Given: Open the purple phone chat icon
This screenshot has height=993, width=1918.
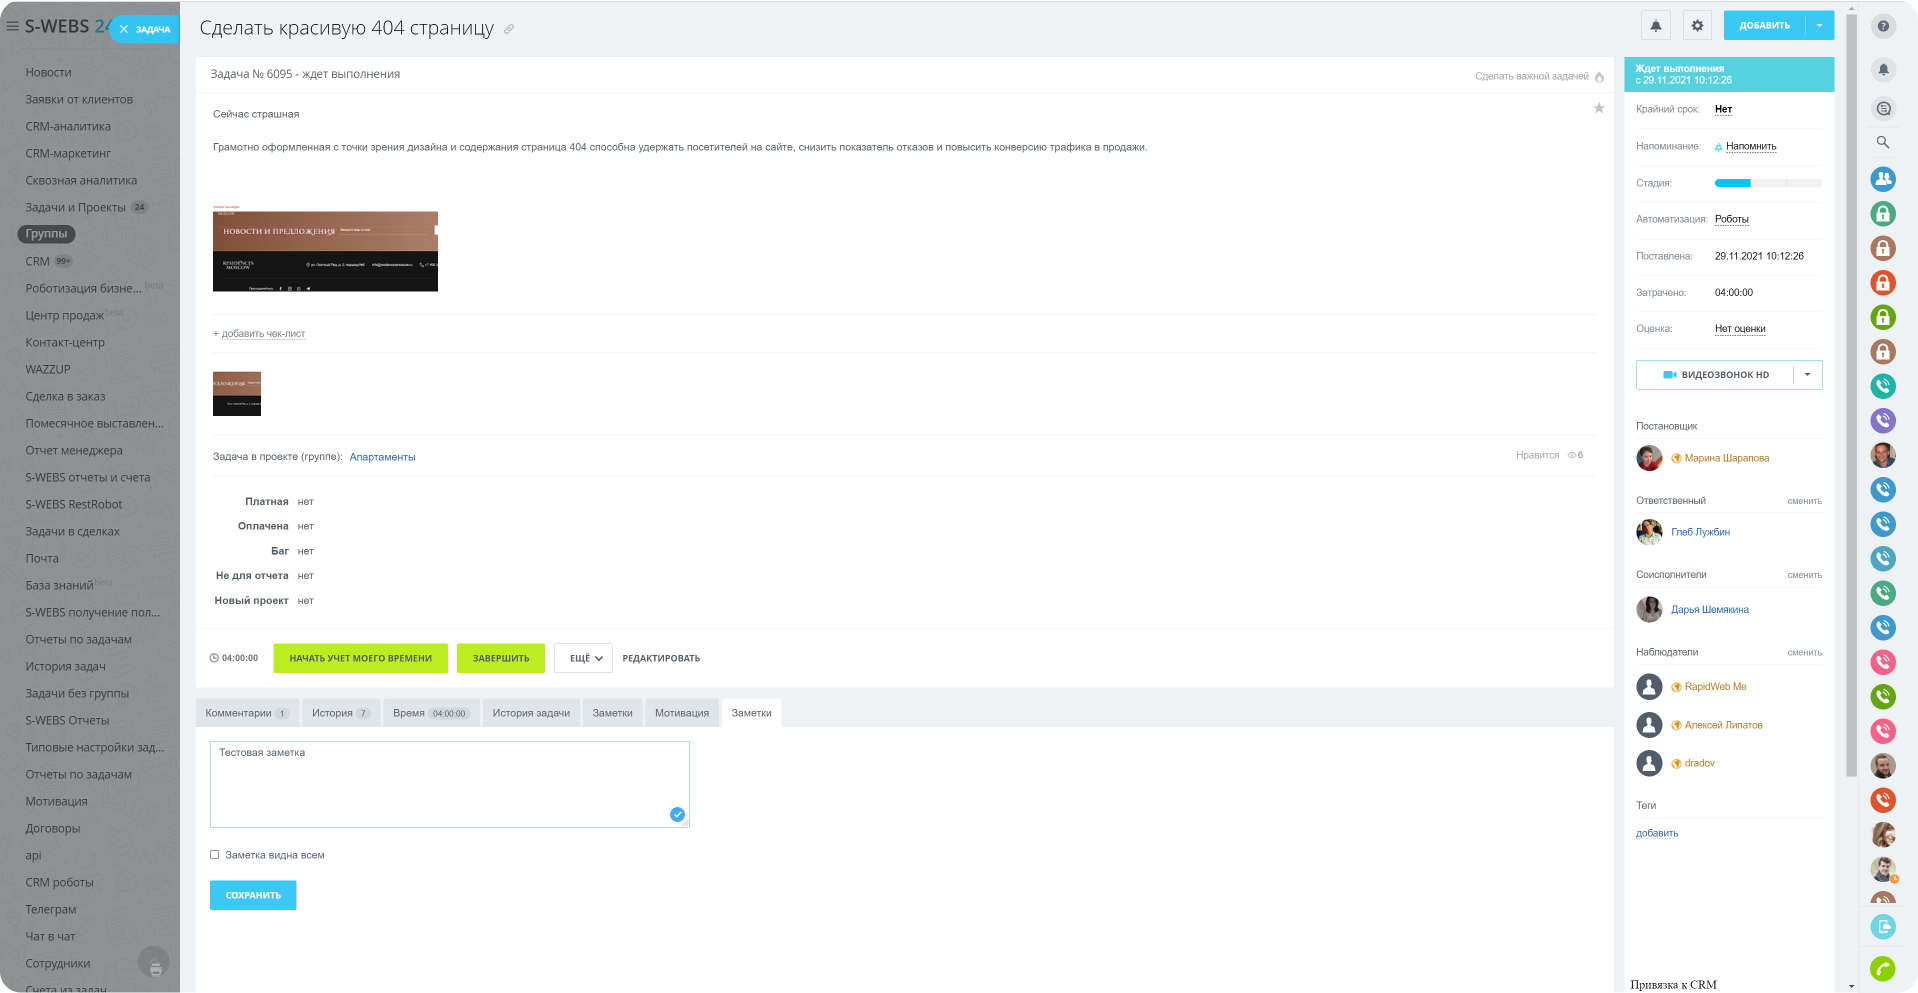Looking at the screenshot, I should (1883, 420).
